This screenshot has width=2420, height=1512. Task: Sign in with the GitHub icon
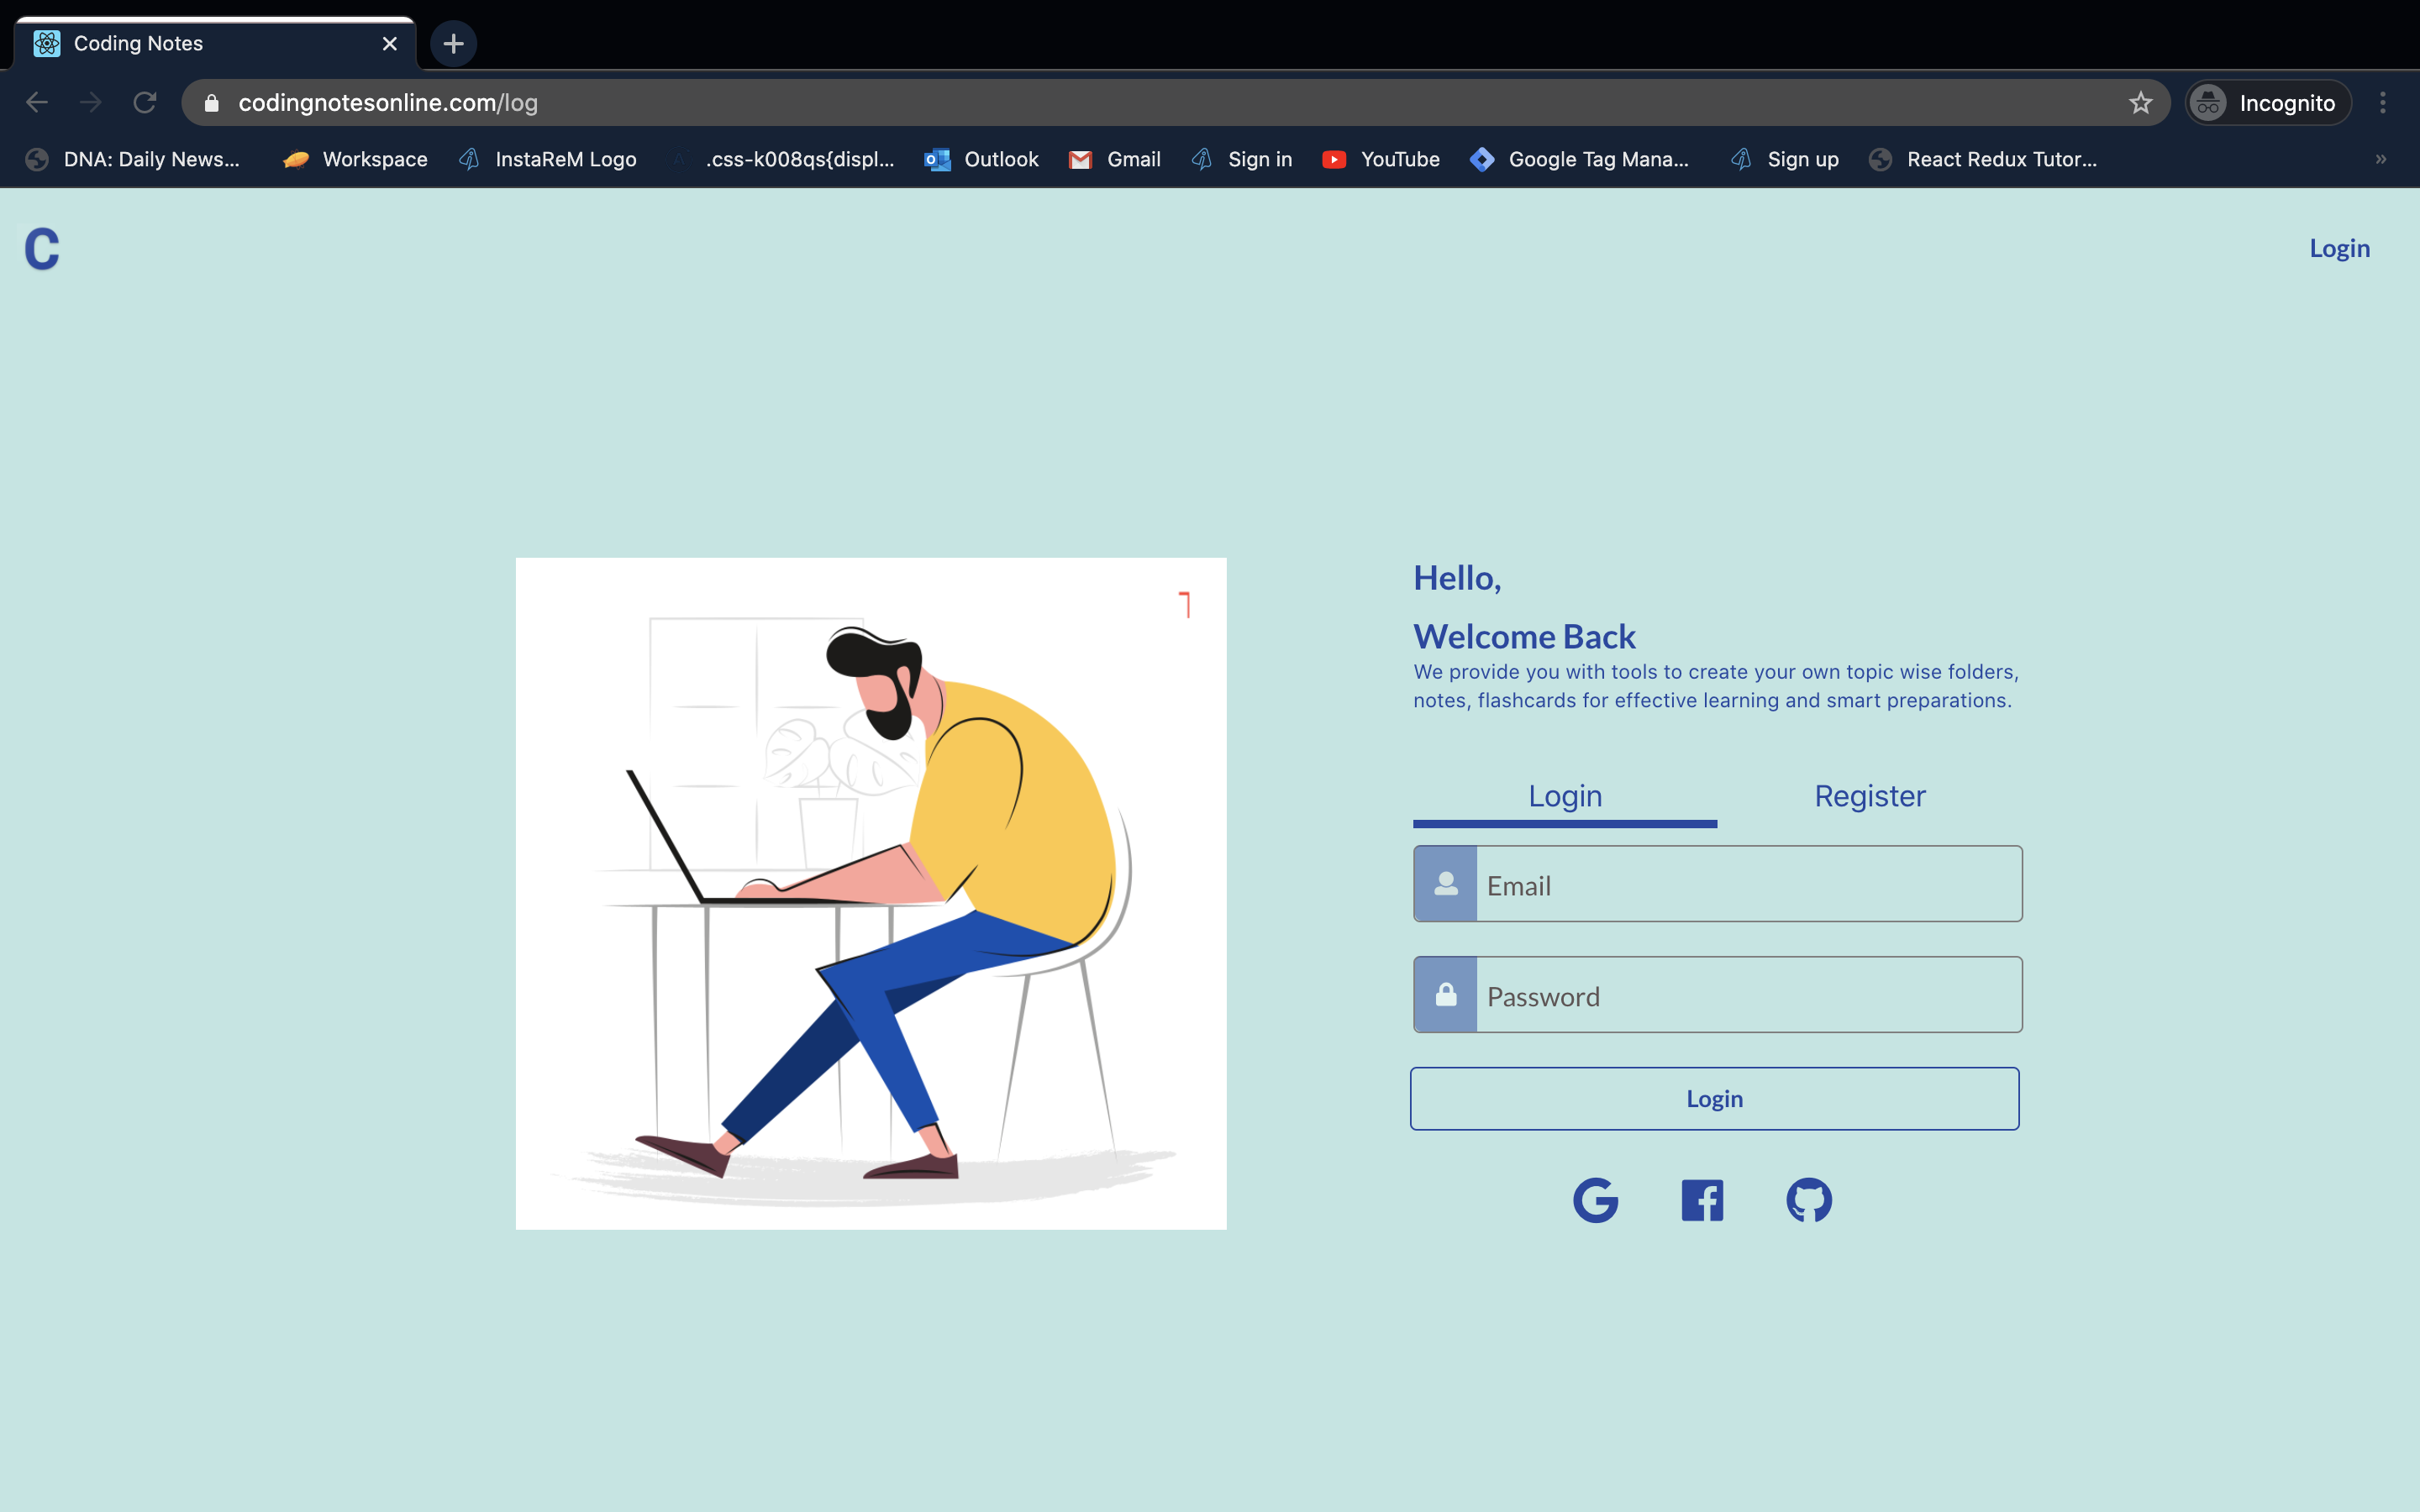click(x=1809, y=1200)
